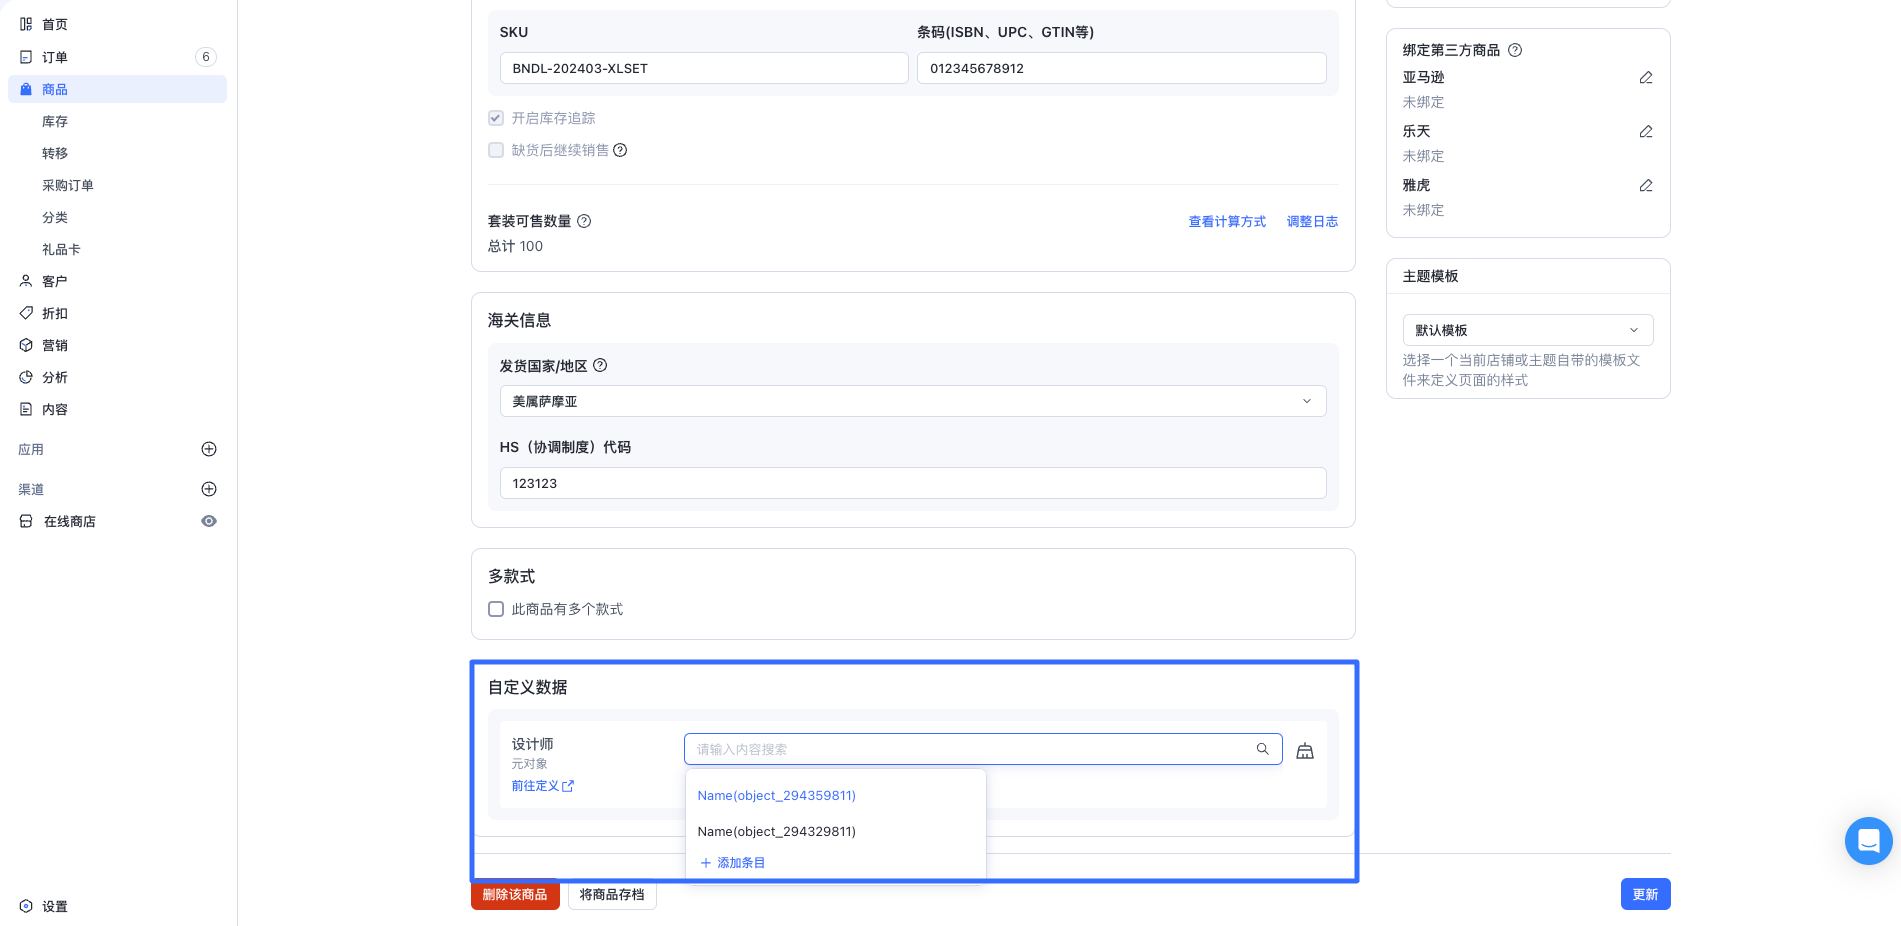Open the 首页 home icon in sidebar
This screenshot has height=926, width=1901.
pos(26,24)
